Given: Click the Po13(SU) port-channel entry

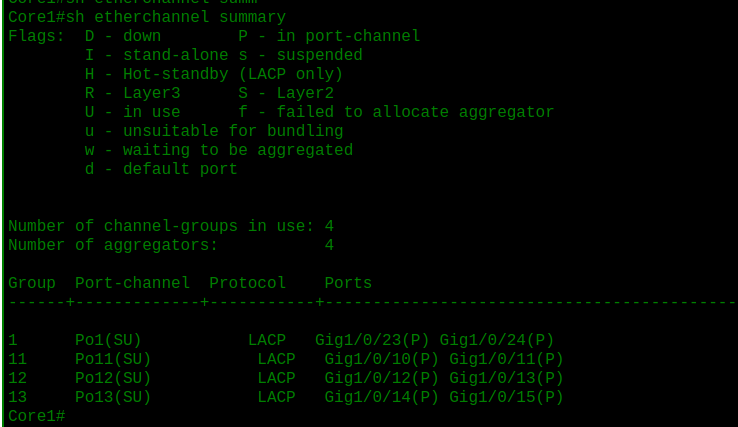Looking at the screenshot, I should coord(113,397).
